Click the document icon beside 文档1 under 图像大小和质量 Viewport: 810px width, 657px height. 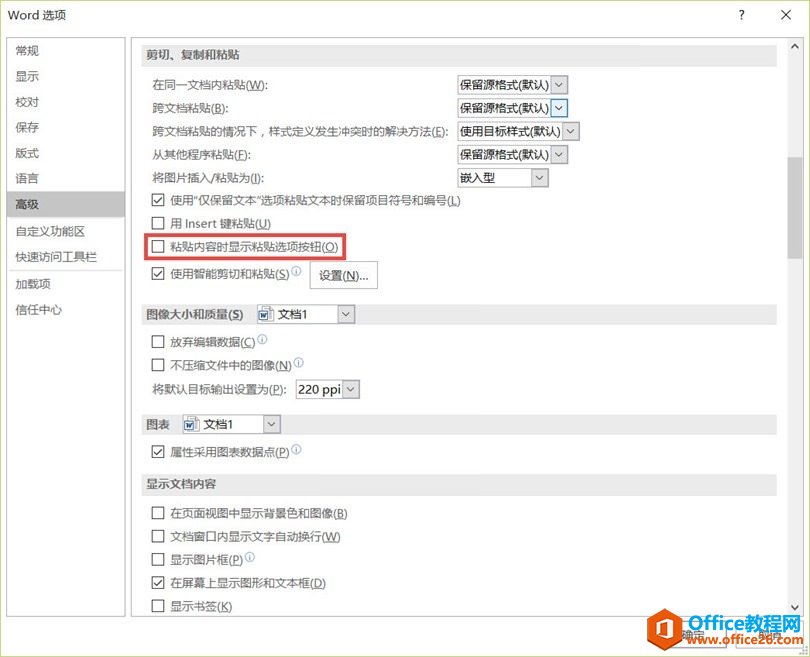(264, 313)
